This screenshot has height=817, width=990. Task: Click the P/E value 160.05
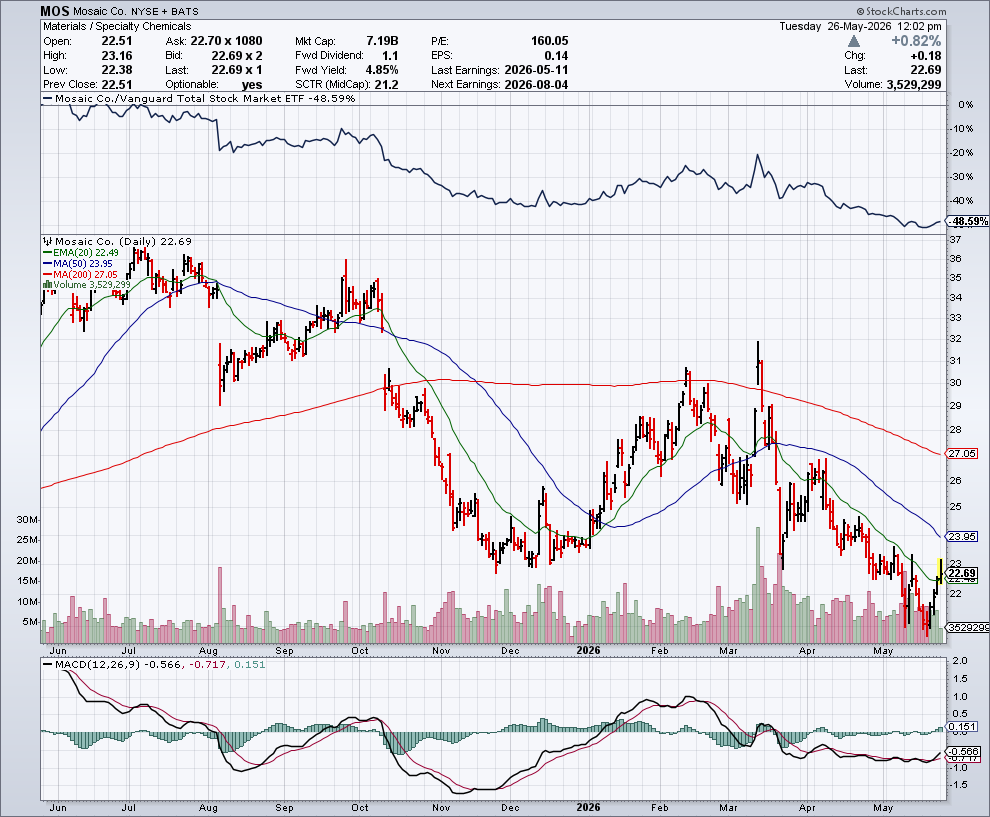click(549, 41)
